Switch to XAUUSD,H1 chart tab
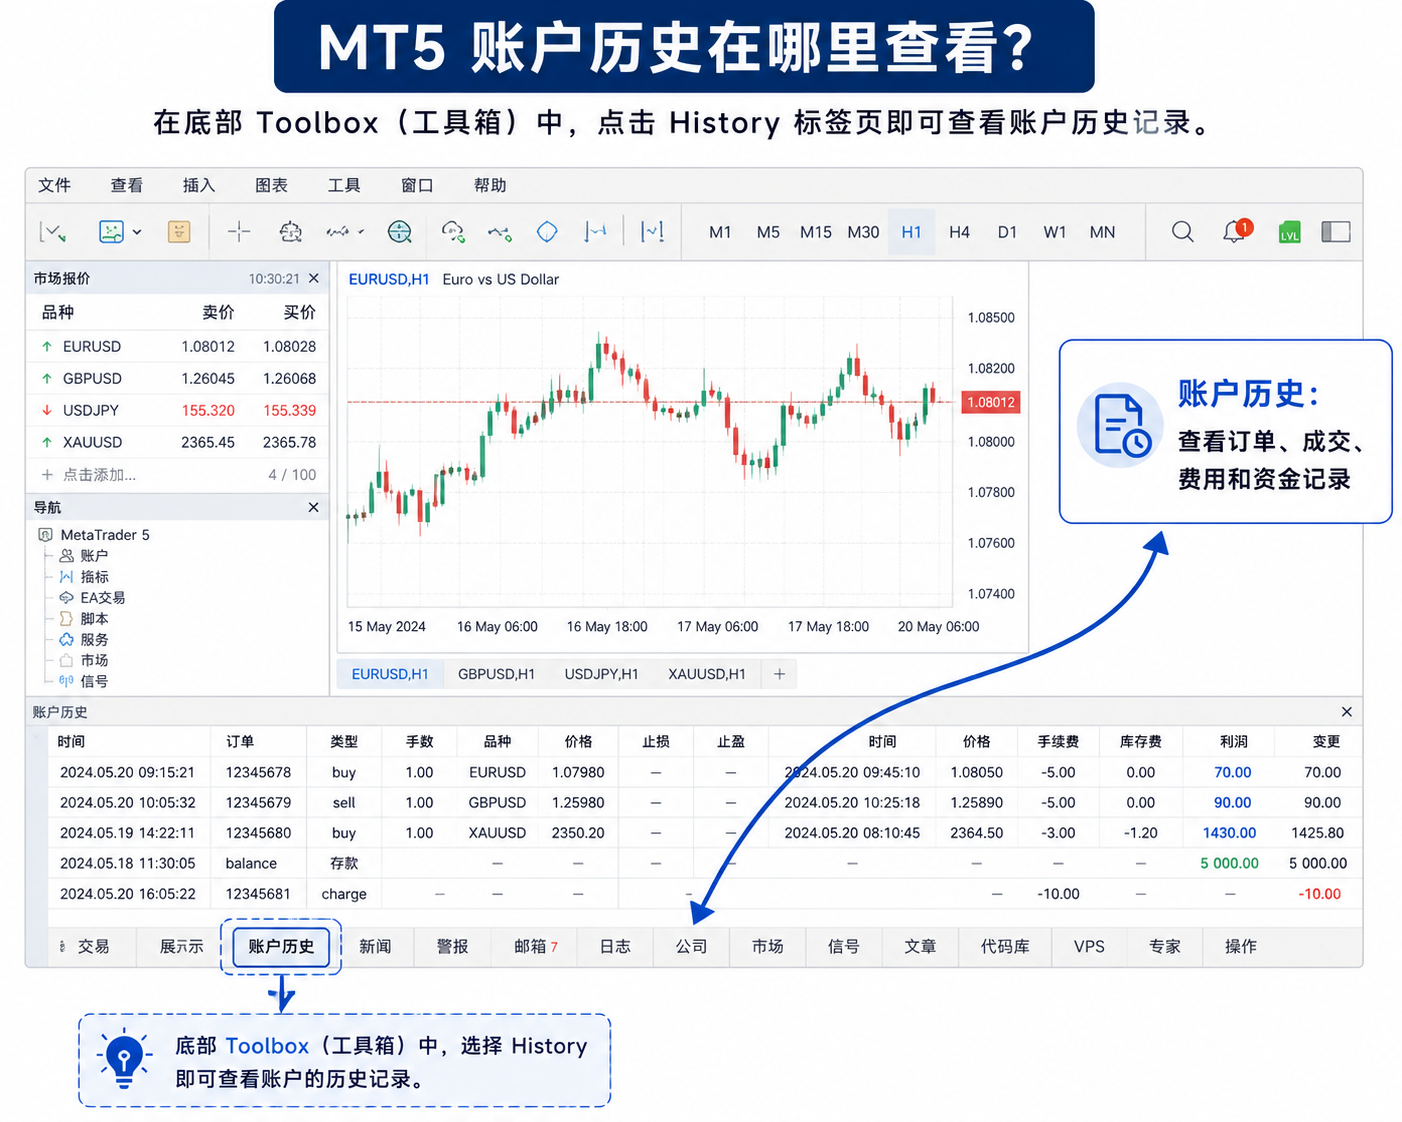The width and height of the screenshot is (1402, 1122). click(x=706, y=674)
